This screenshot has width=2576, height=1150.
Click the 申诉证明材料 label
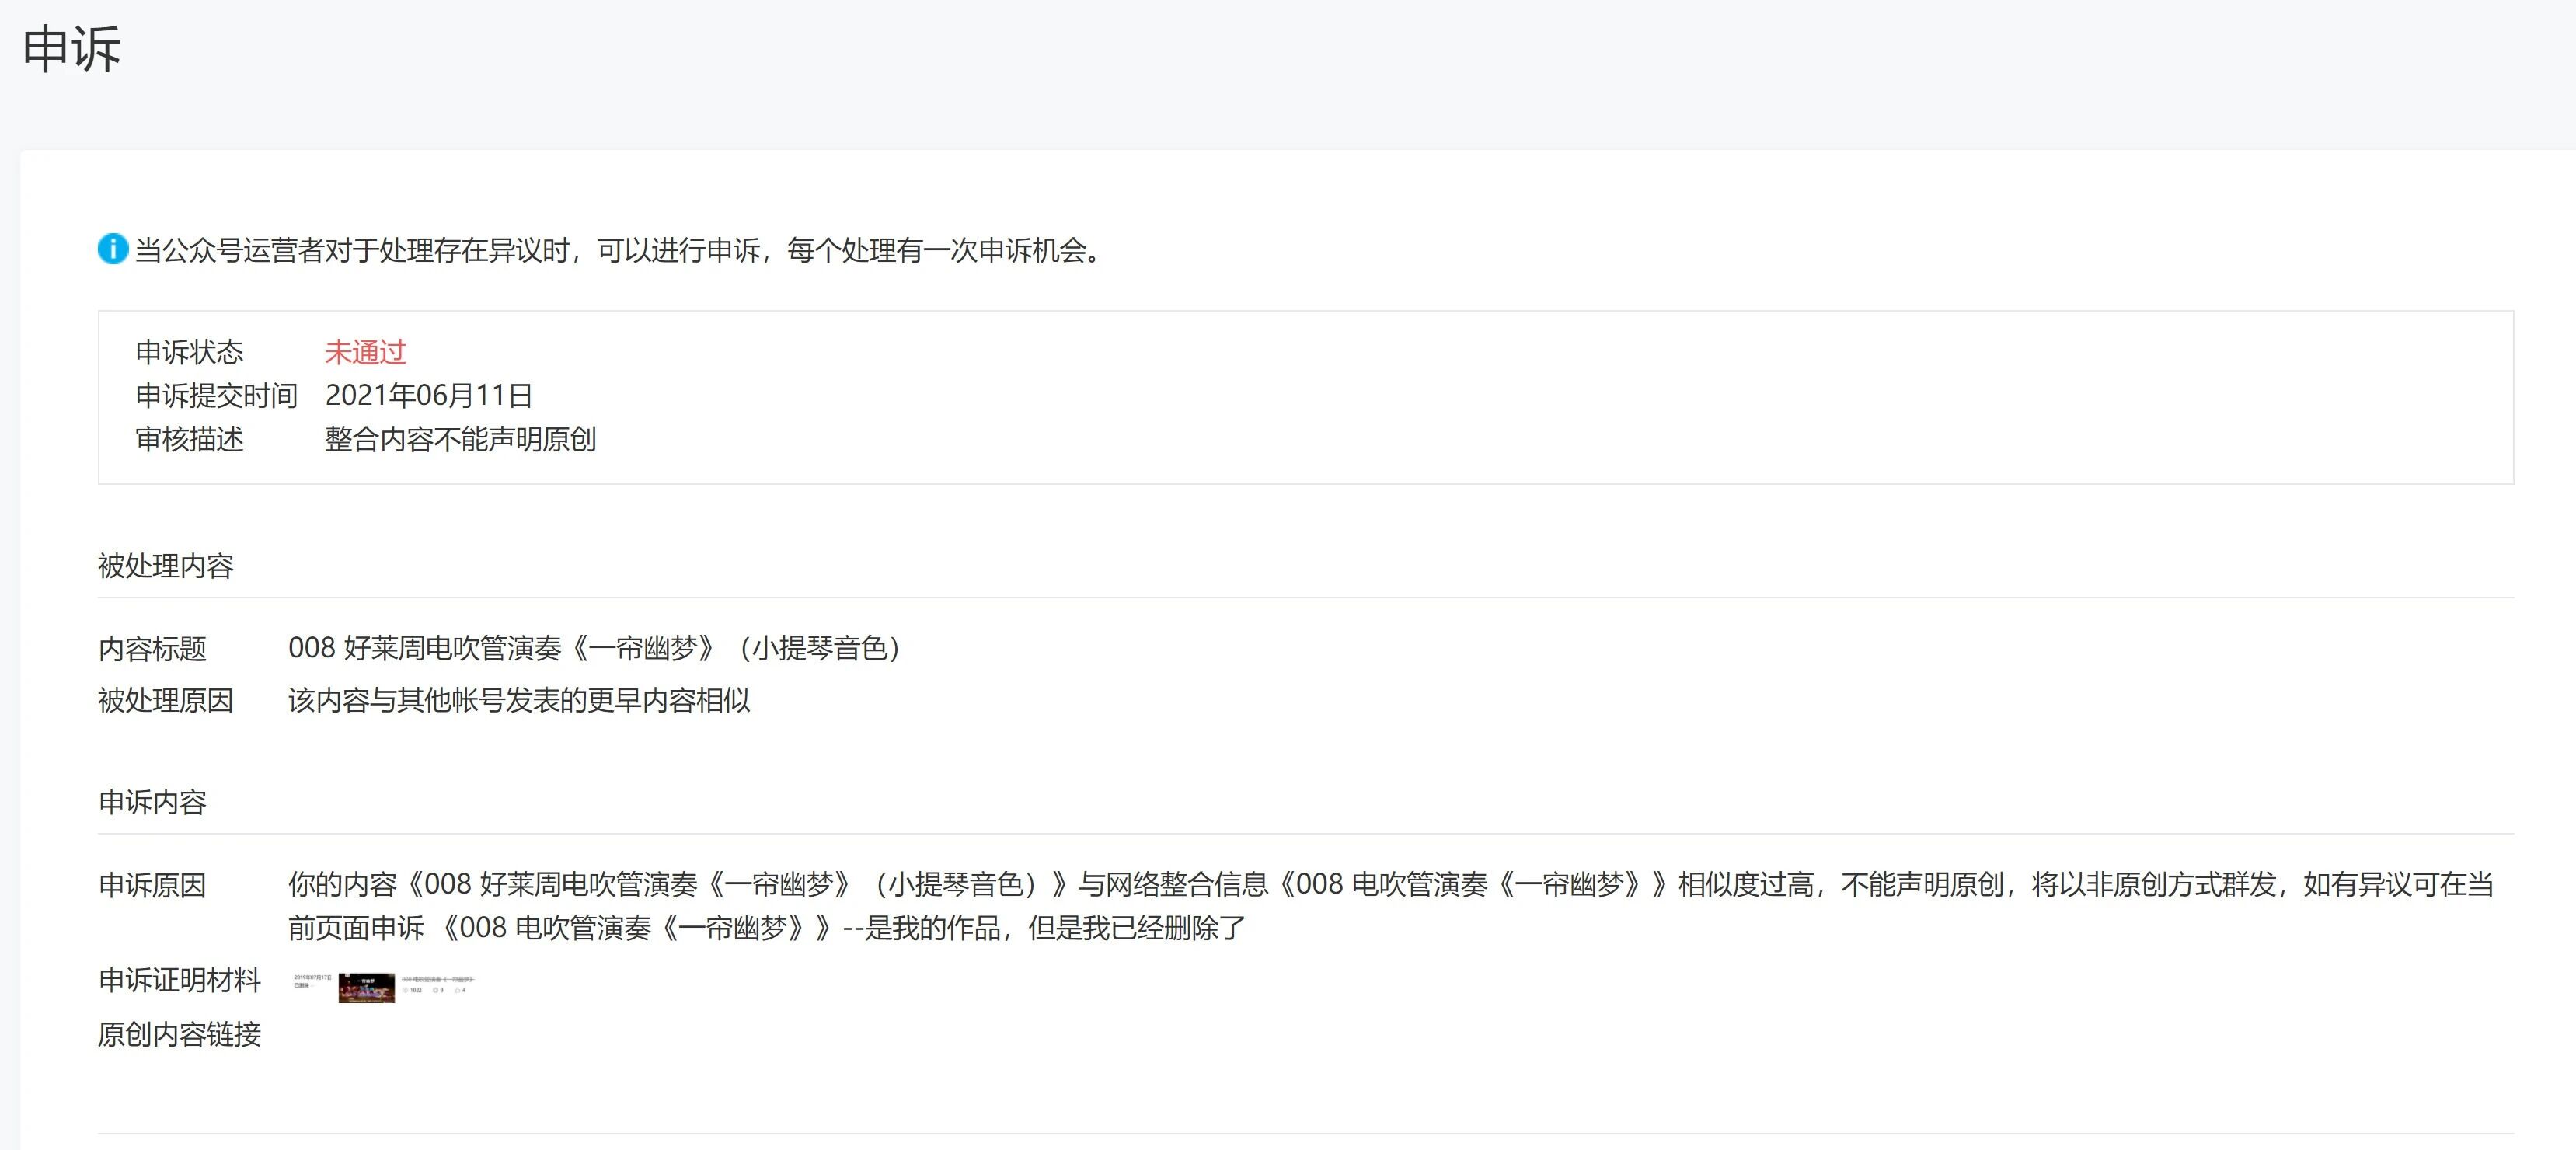pyautogui.click(x=179, y=980)
